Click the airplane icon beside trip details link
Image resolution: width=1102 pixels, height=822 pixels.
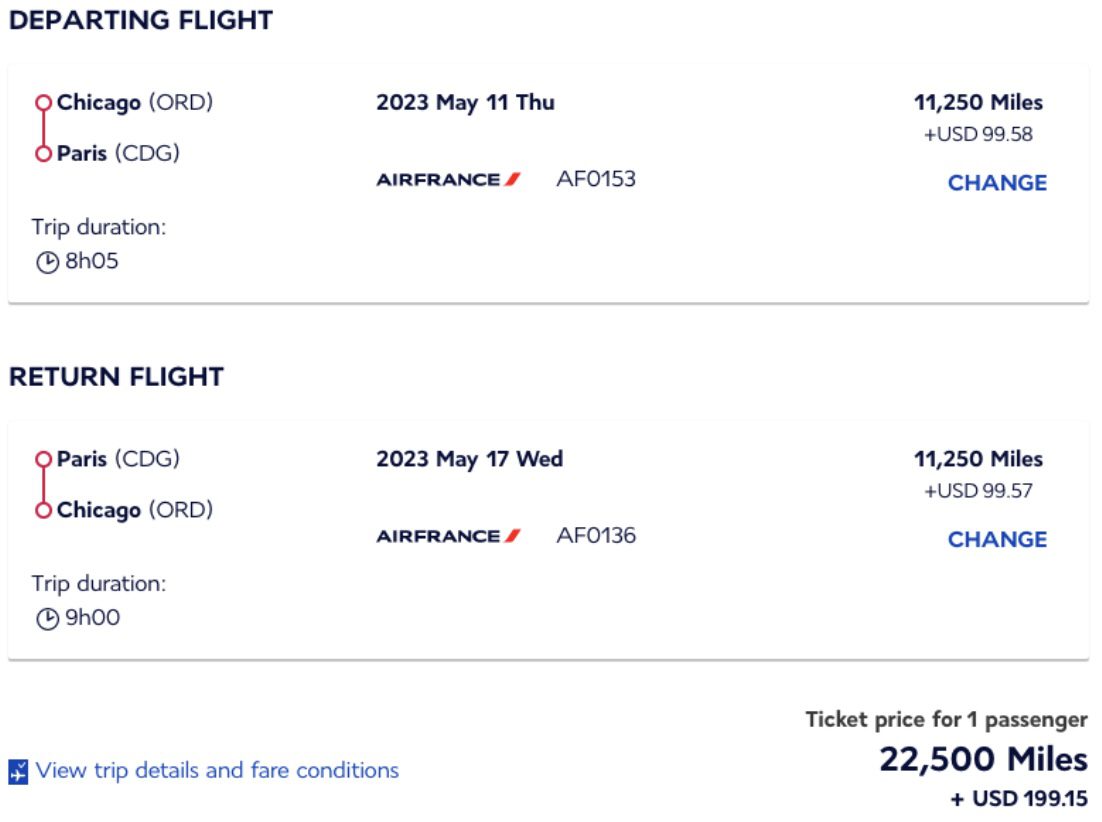(17, 770)
